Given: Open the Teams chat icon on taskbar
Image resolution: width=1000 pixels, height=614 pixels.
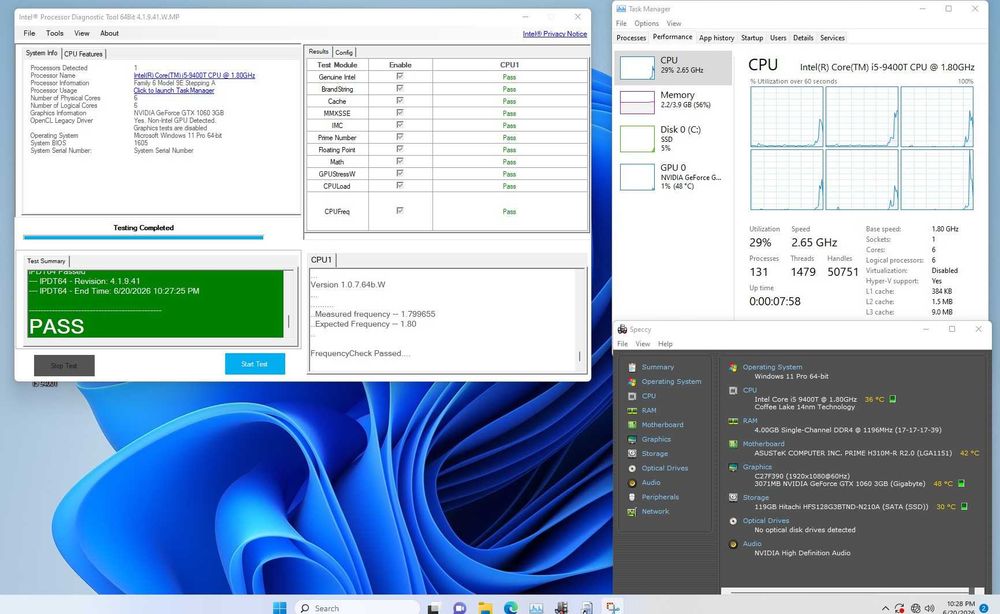Looking at the screenshot, I should [459, 608].
